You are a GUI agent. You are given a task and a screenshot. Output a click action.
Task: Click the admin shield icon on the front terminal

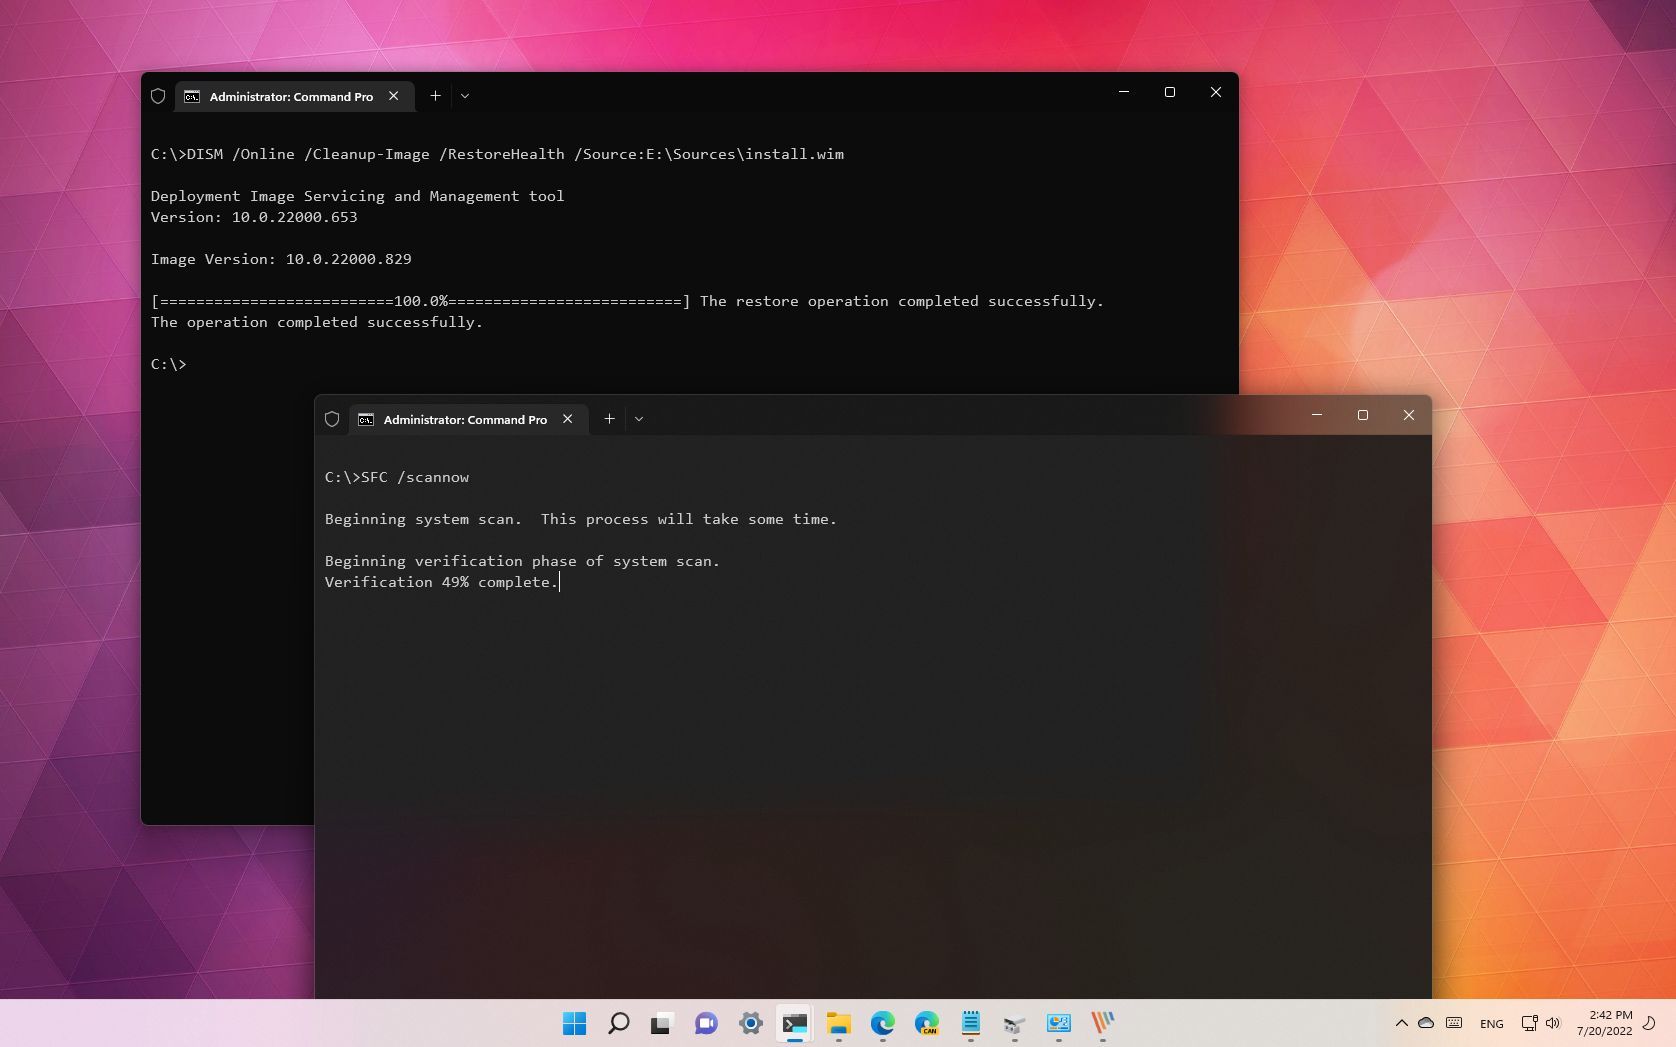pyautogui.click(x=332, y=419)
